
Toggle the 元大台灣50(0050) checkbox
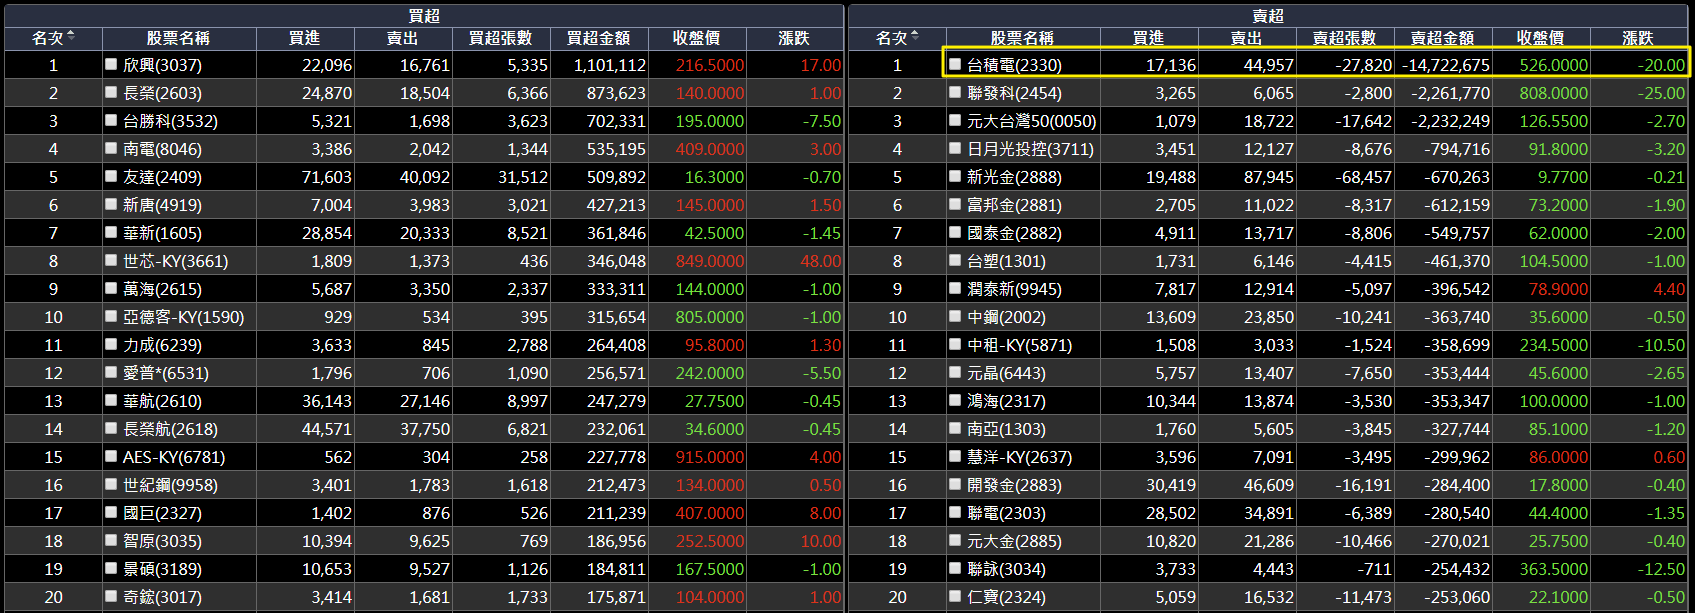point(955,120)
